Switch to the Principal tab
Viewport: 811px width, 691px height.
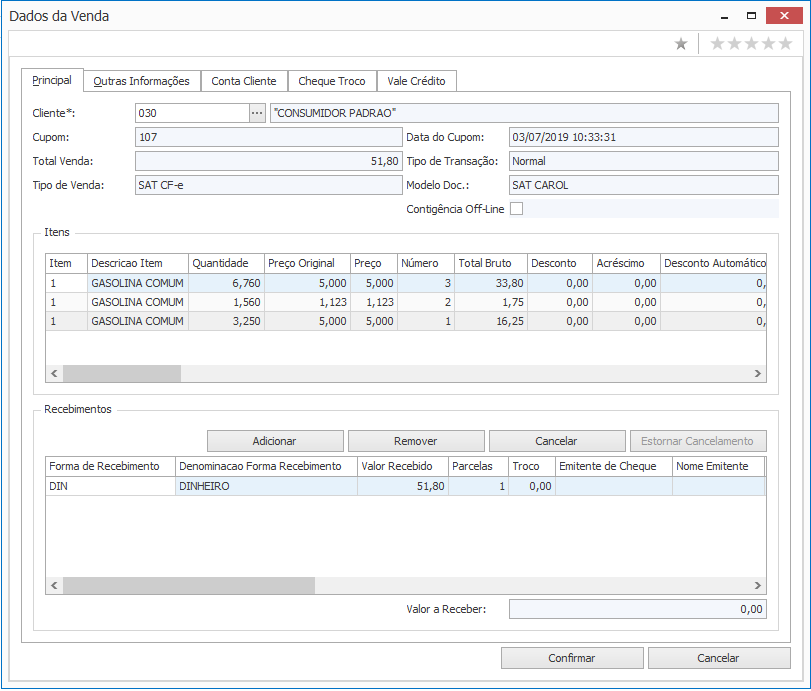[52, 81]
